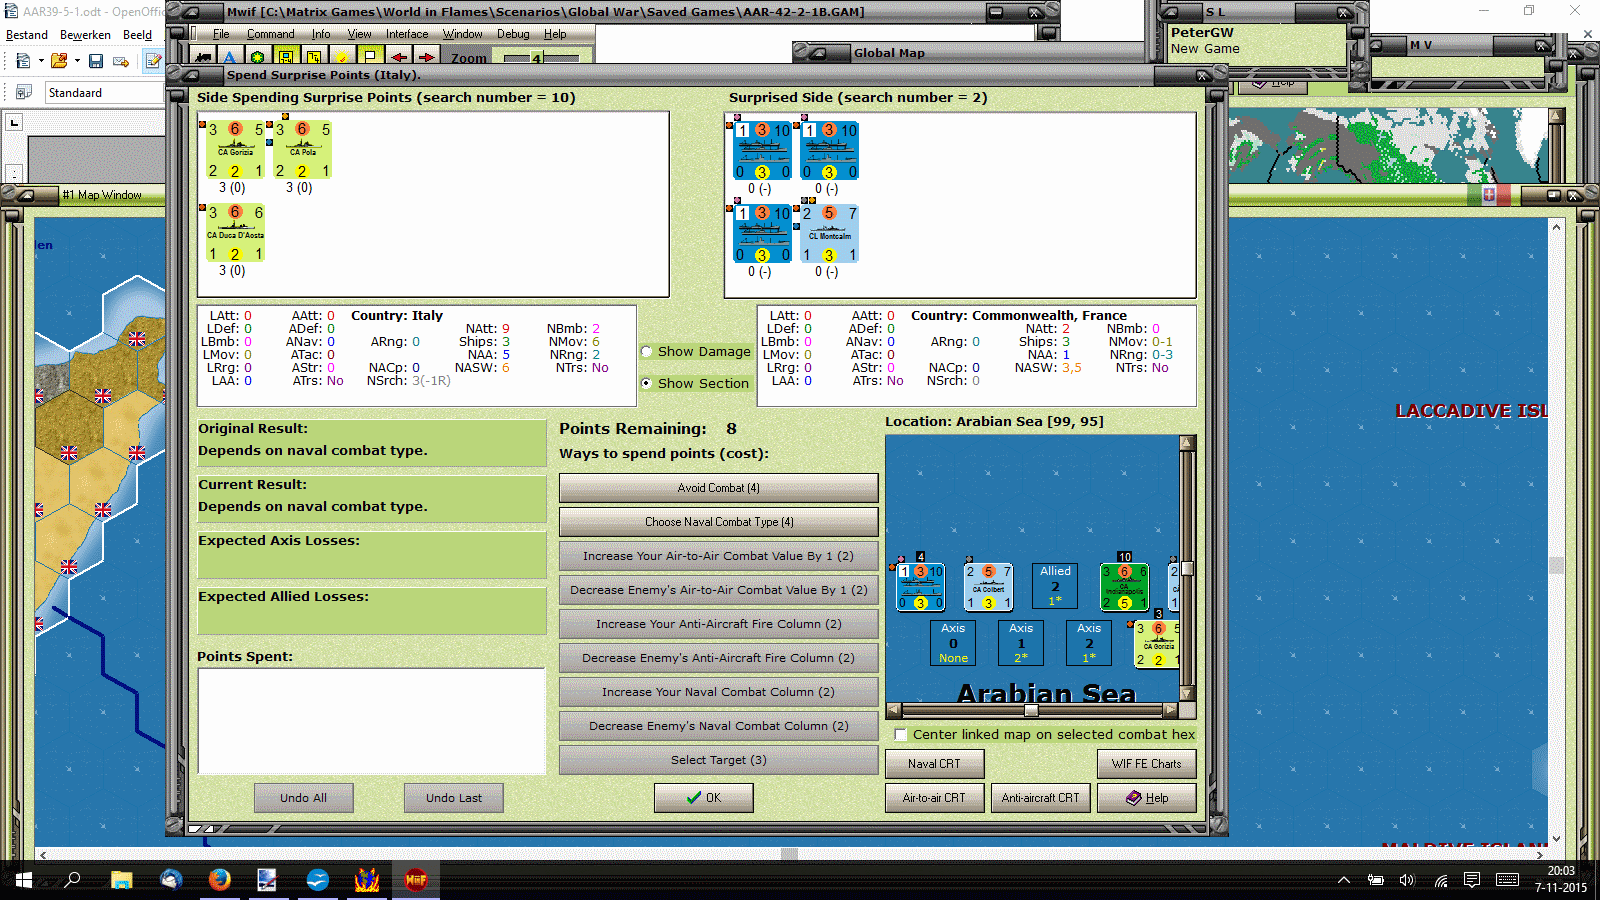Click the Help button in surprise dialog

(1146, 798)
